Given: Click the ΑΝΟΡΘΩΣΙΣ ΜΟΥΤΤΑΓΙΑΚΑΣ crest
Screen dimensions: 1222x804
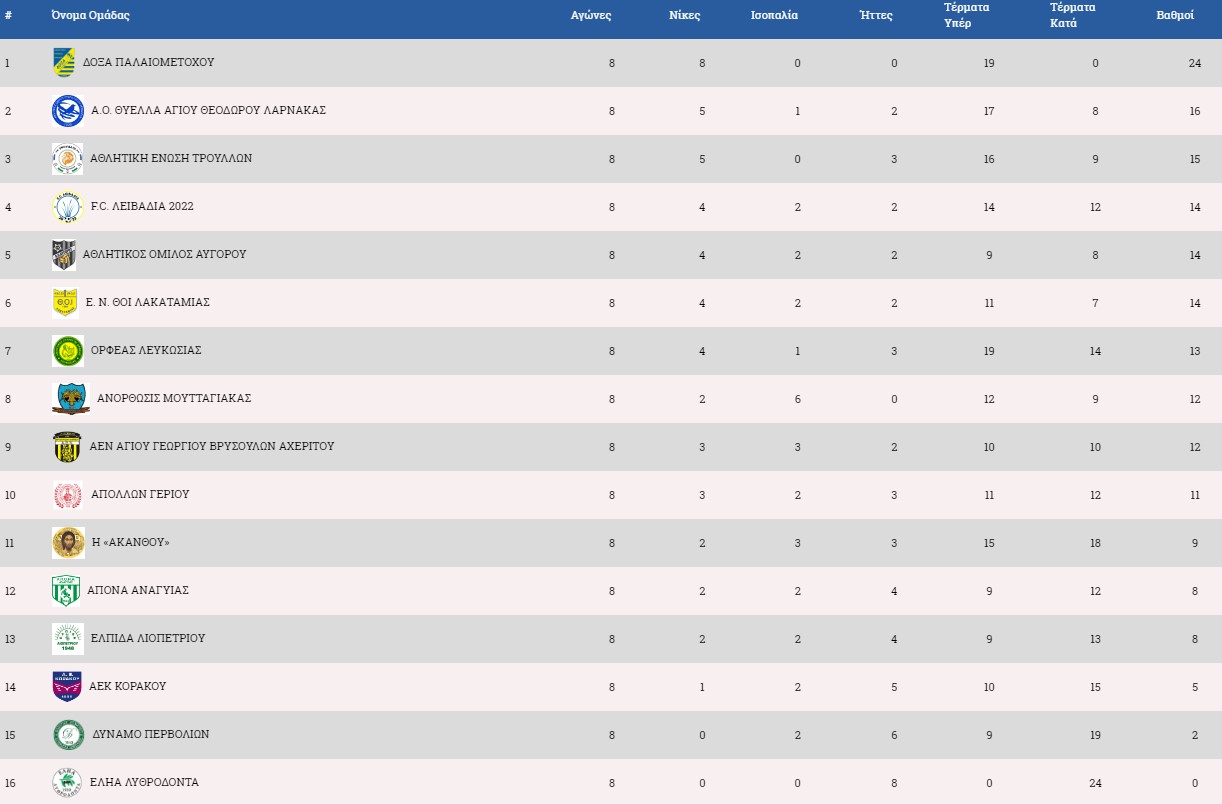Looking at the screenshot, I should 71,398.
